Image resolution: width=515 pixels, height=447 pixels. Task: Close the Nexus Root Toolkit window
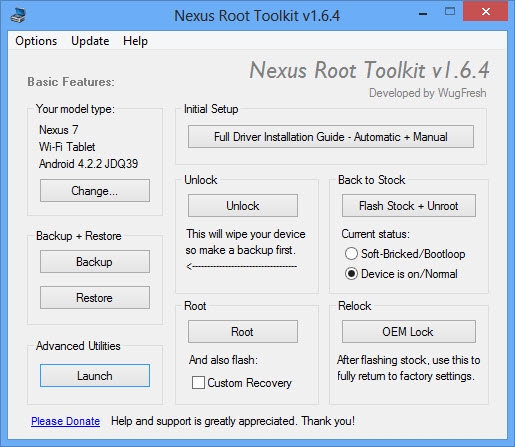tap(485, 12)
